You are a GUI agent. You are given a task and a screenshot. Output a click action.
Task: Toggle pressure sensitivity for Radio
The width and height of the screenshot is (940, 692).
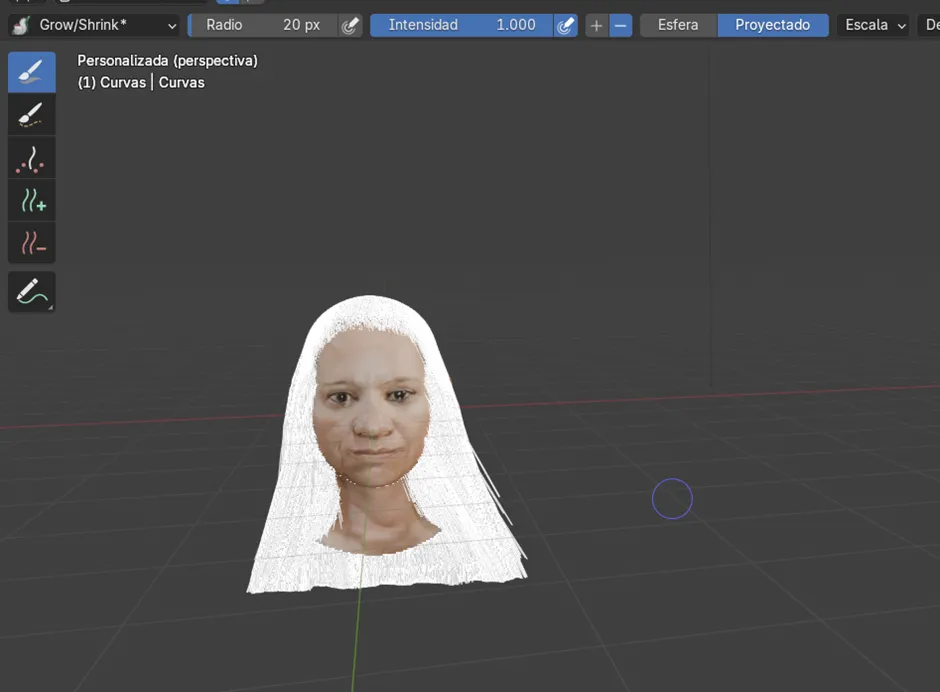click(349, 25)
